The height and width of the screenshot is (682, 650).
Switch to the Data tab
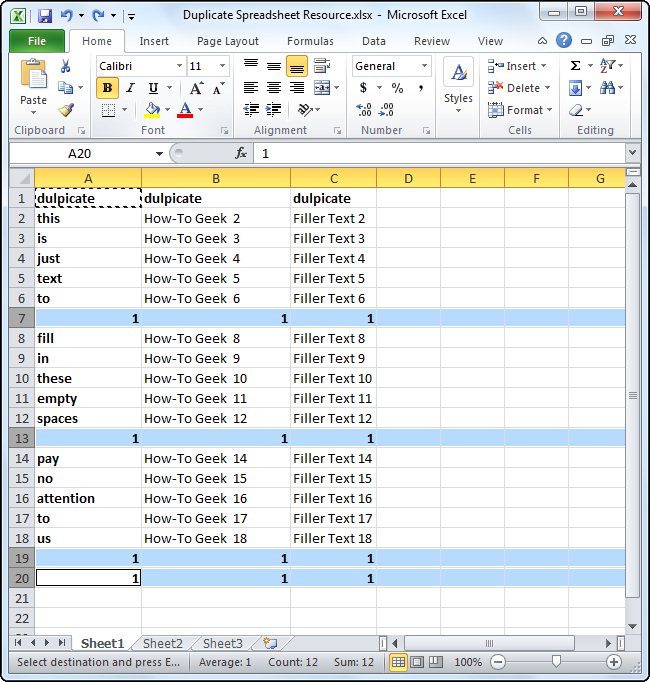coord(374,41)
